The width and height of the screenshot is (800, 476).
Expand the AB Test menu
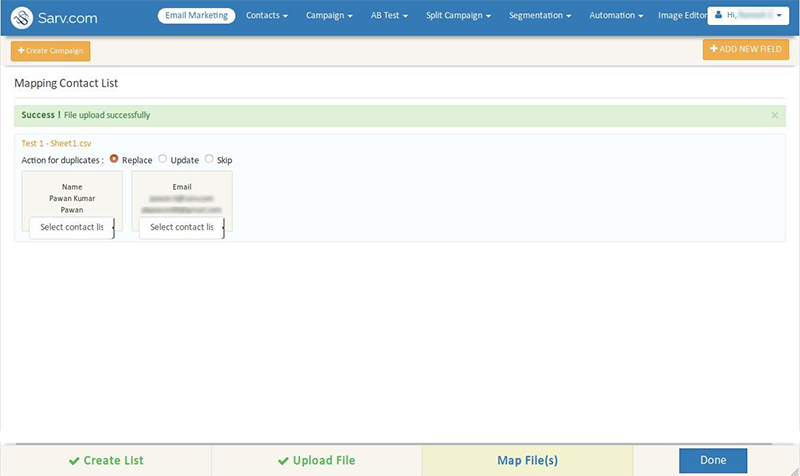tap(389, 15)
